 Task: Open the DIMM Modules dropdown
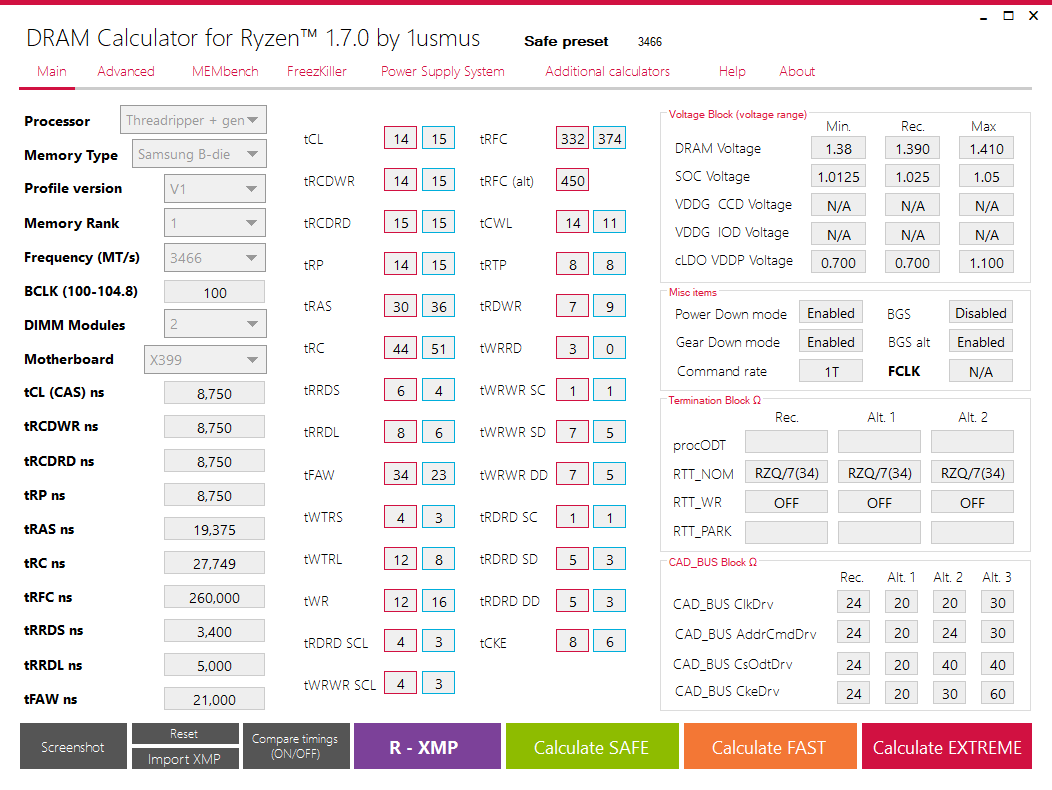click(x=215, y=324)
